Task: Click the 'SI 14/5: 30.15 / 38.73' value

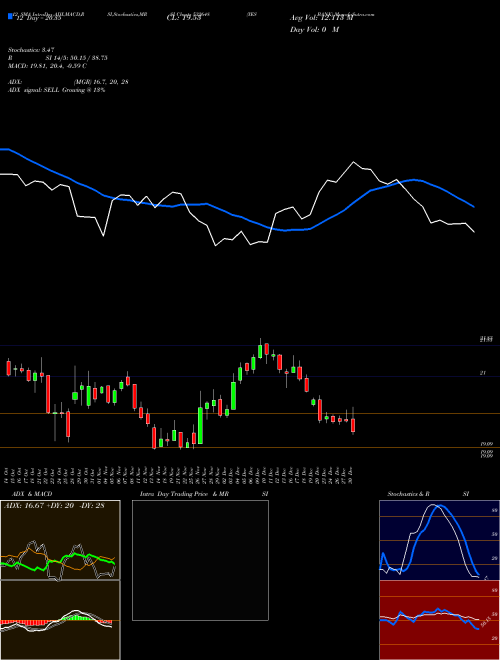Action: 77,58
